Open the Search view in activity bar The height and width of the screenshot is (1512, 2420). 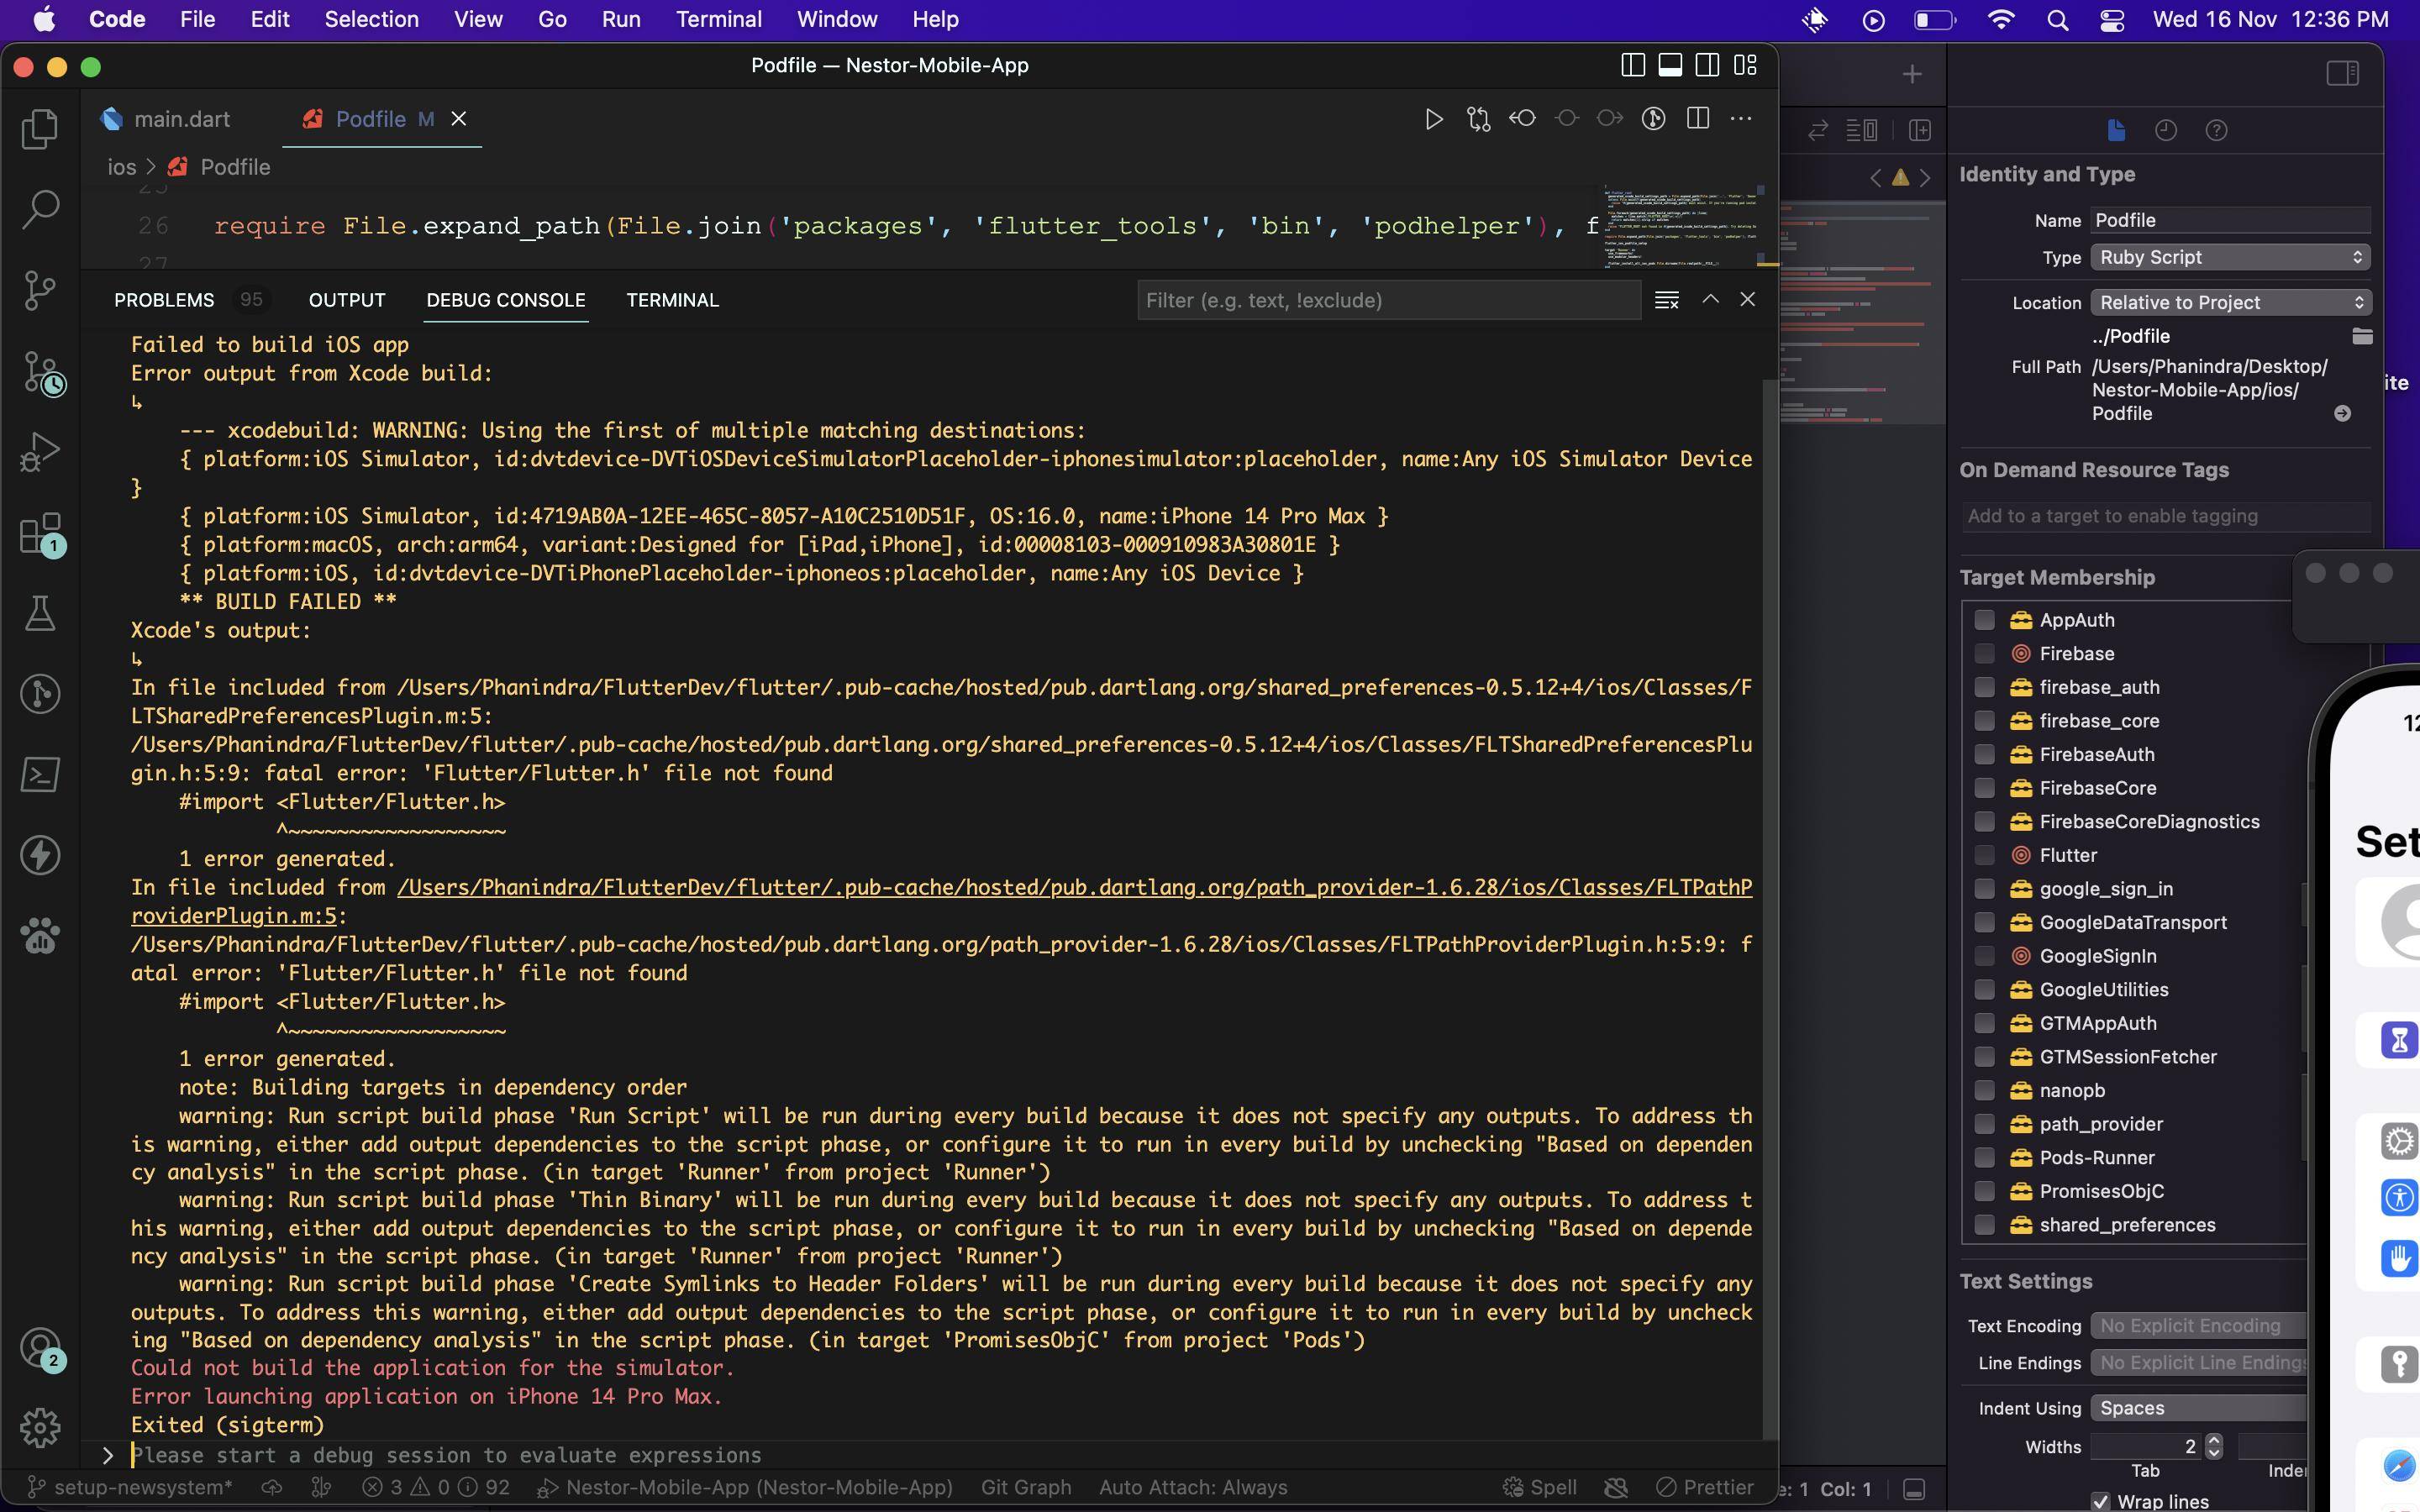pyautogui.click(x=40, y=209)
